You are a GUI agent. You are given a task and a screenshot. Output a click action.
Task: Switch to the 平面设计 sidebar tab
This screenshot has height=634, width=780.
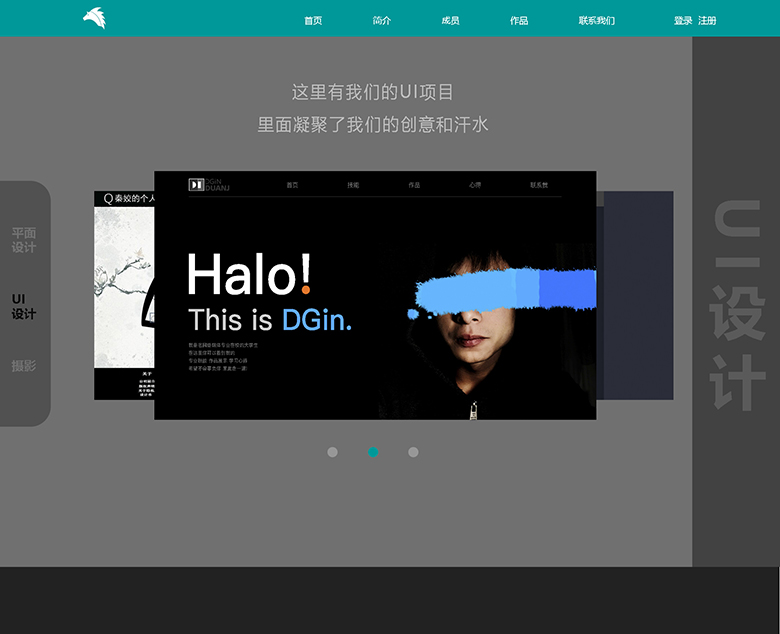(x=24, y=240)
